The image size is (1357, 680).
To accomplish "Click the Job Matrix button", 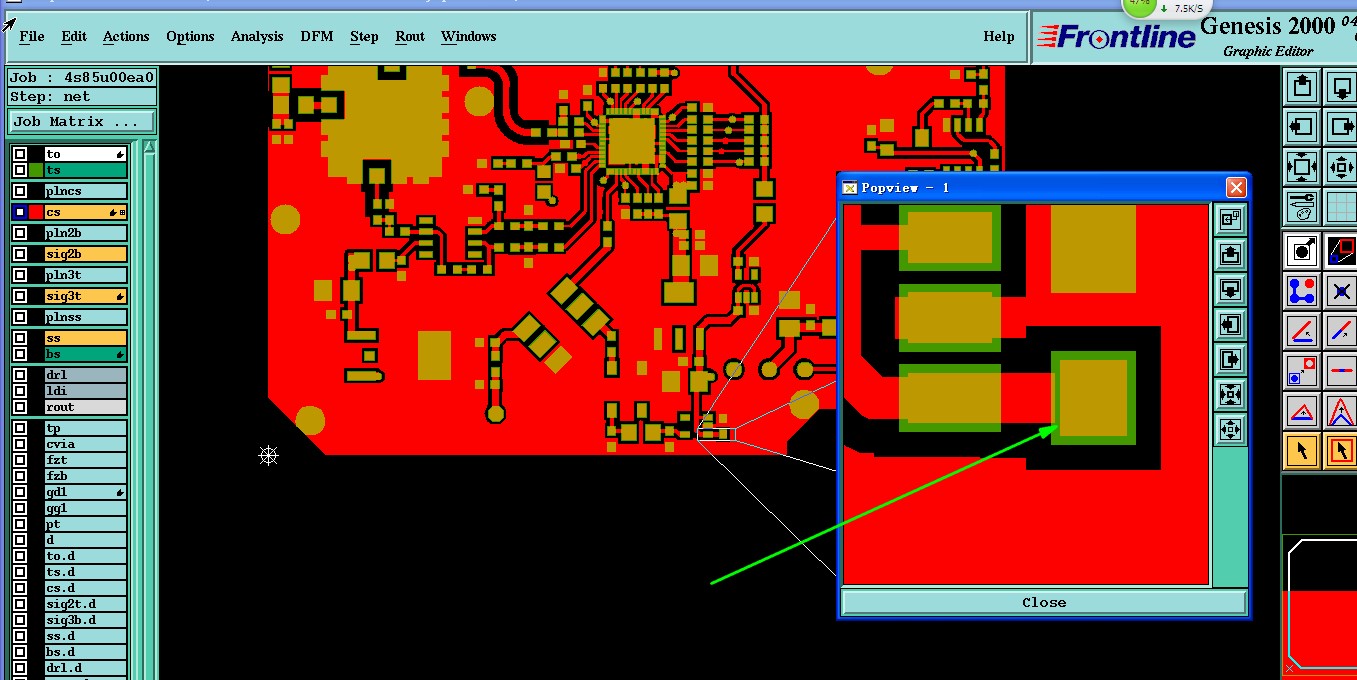I will click(82, 121).
